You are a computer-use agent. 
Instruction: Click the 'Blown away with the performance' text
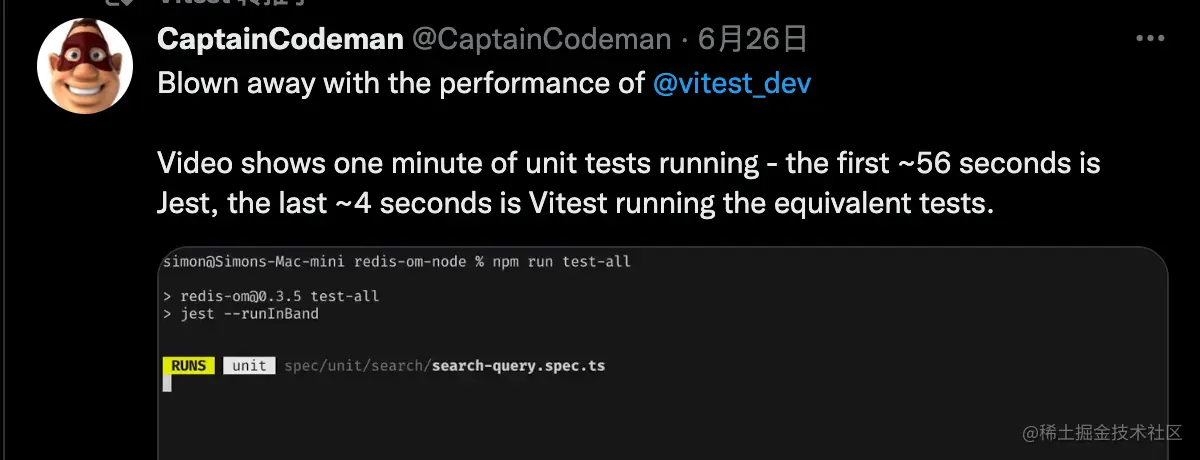click(x=400, y=83)
